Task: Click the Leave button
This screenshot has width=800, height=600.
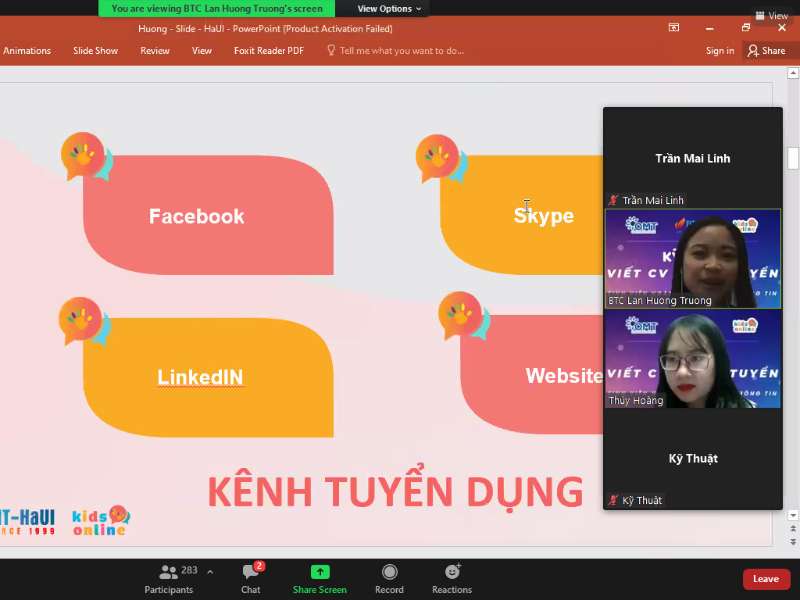Action: [765, 578]
